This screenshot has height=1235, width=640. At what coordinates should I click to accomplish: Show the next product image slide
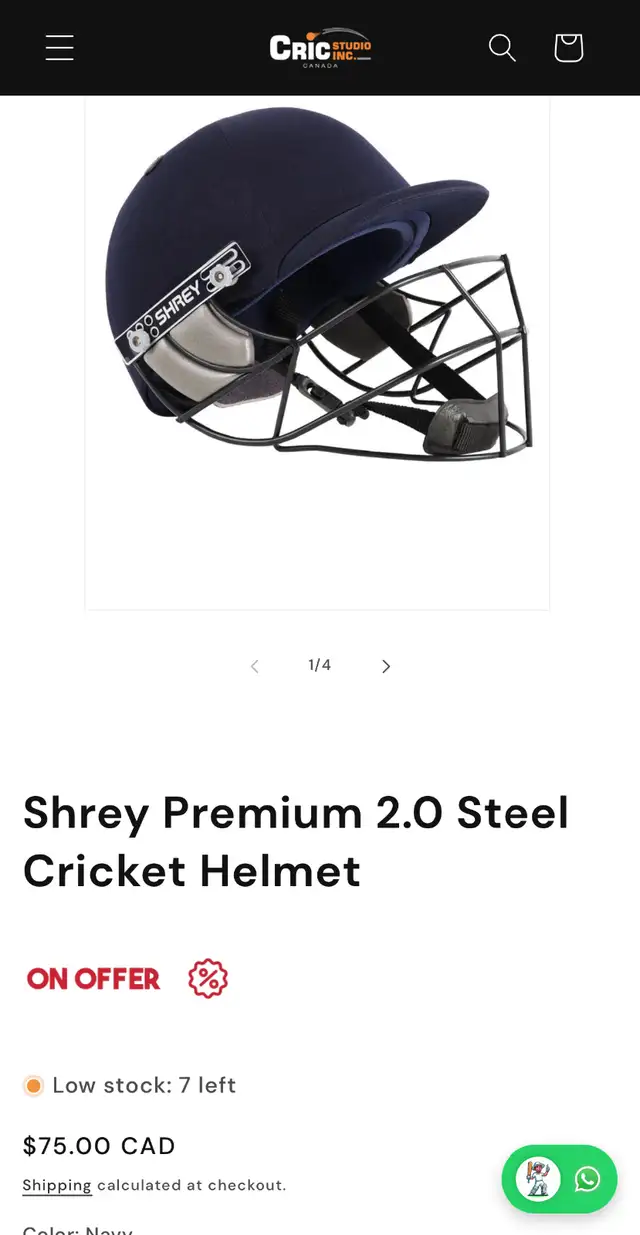386,666
